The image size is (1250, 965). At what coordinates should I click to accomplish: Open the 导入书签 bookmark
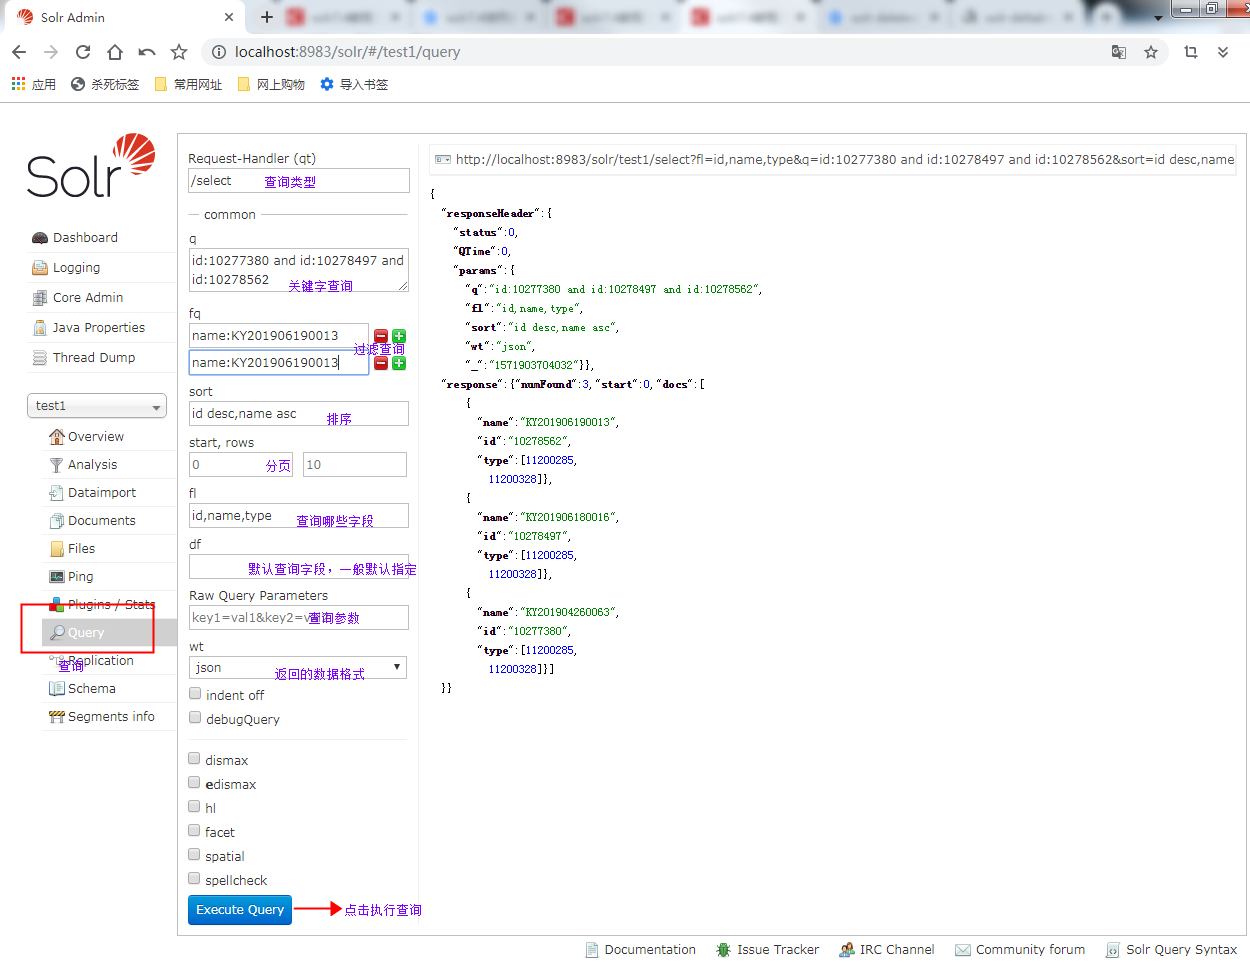pos(354,84)
